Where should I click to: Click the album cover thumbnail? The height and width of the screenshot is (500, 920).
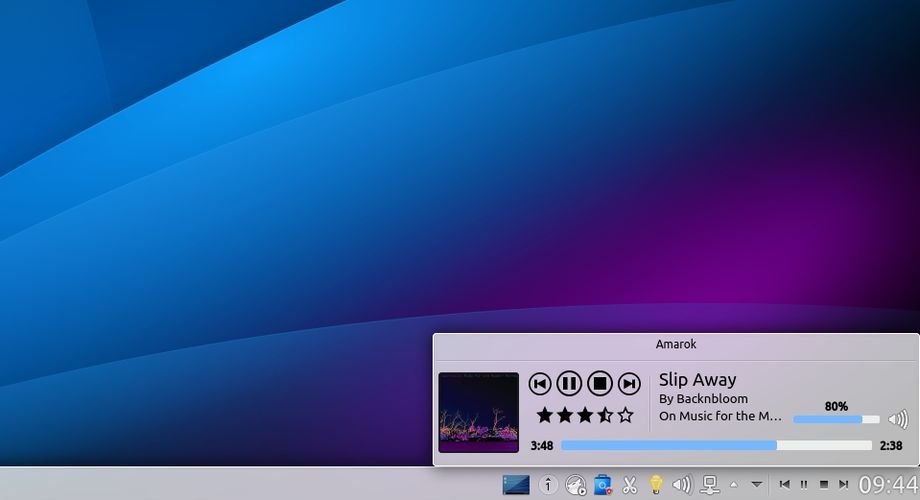[x=479, y=412]
